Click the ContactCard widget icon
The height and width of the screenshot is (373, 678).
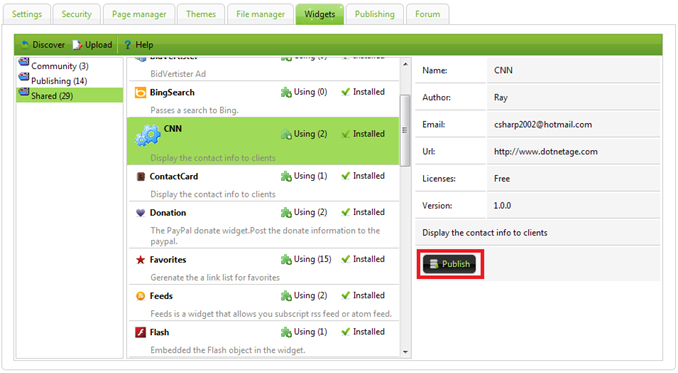click(x=141, y=176)
